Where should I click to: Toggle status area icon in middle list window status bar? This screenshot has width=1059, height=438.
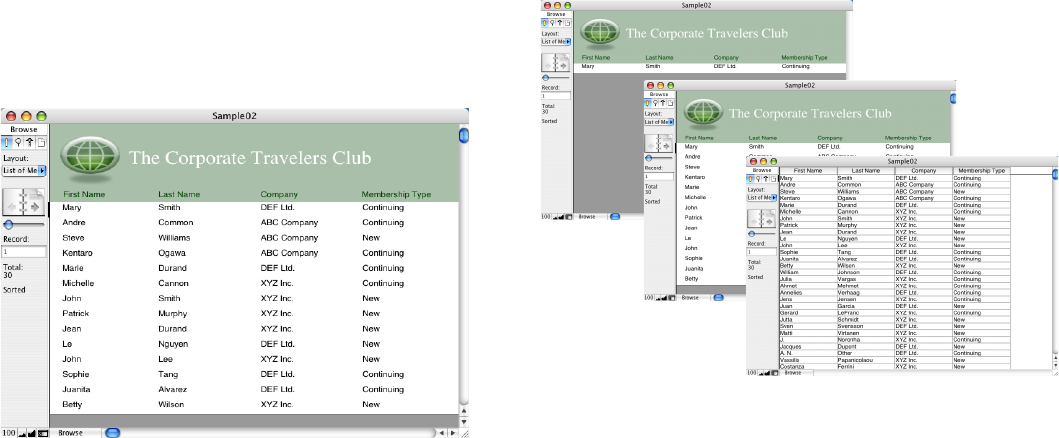pos(672,297)
